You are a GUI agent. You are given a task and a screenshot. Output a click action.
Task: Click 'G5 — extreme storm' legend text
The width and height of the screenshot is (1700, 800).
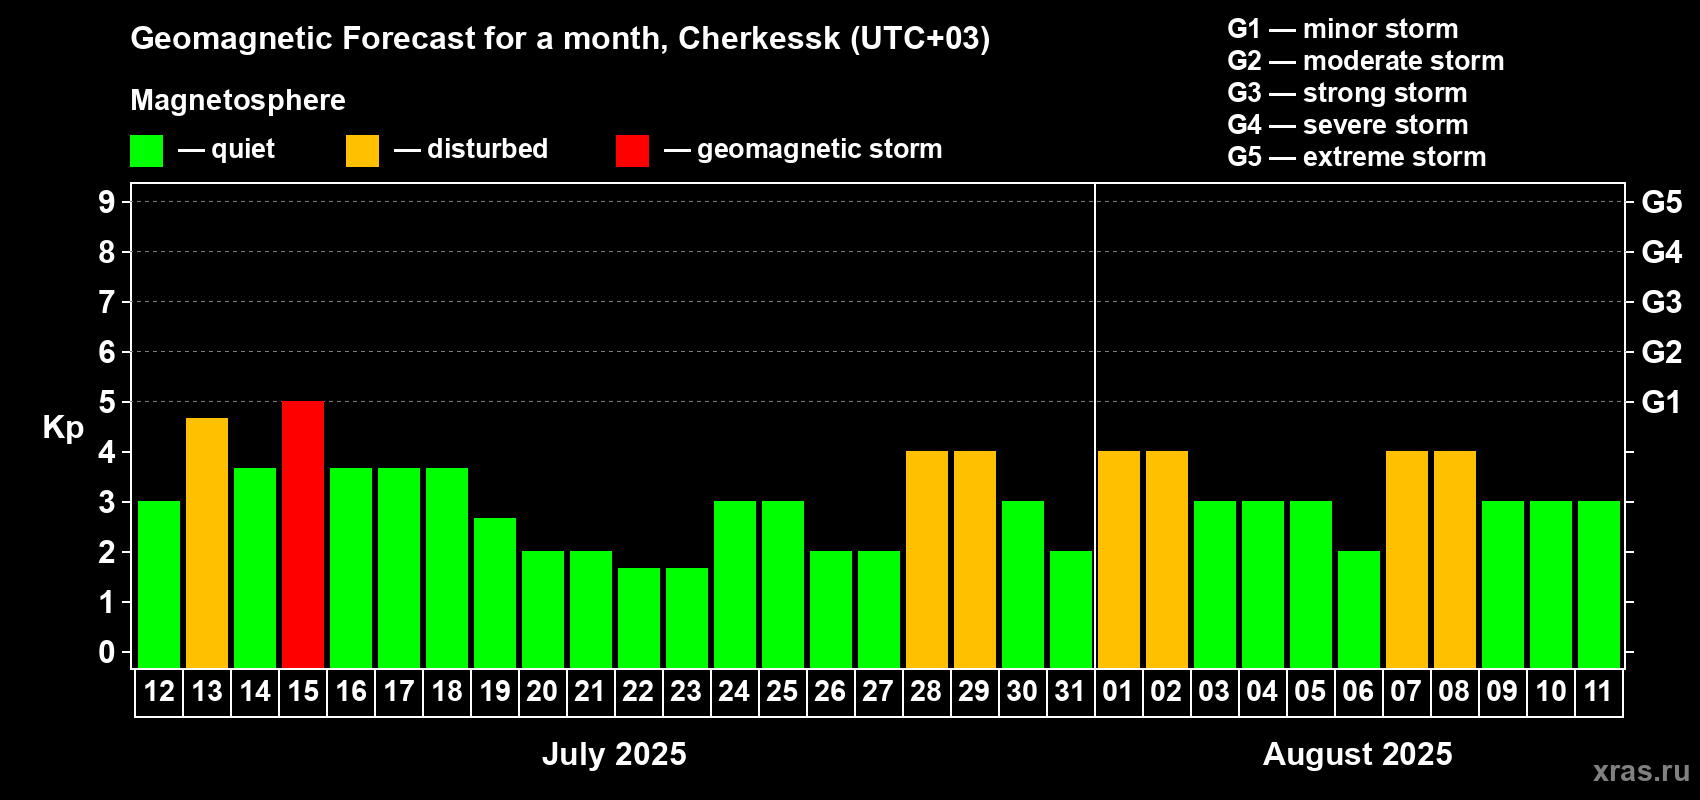(1357, 157)
